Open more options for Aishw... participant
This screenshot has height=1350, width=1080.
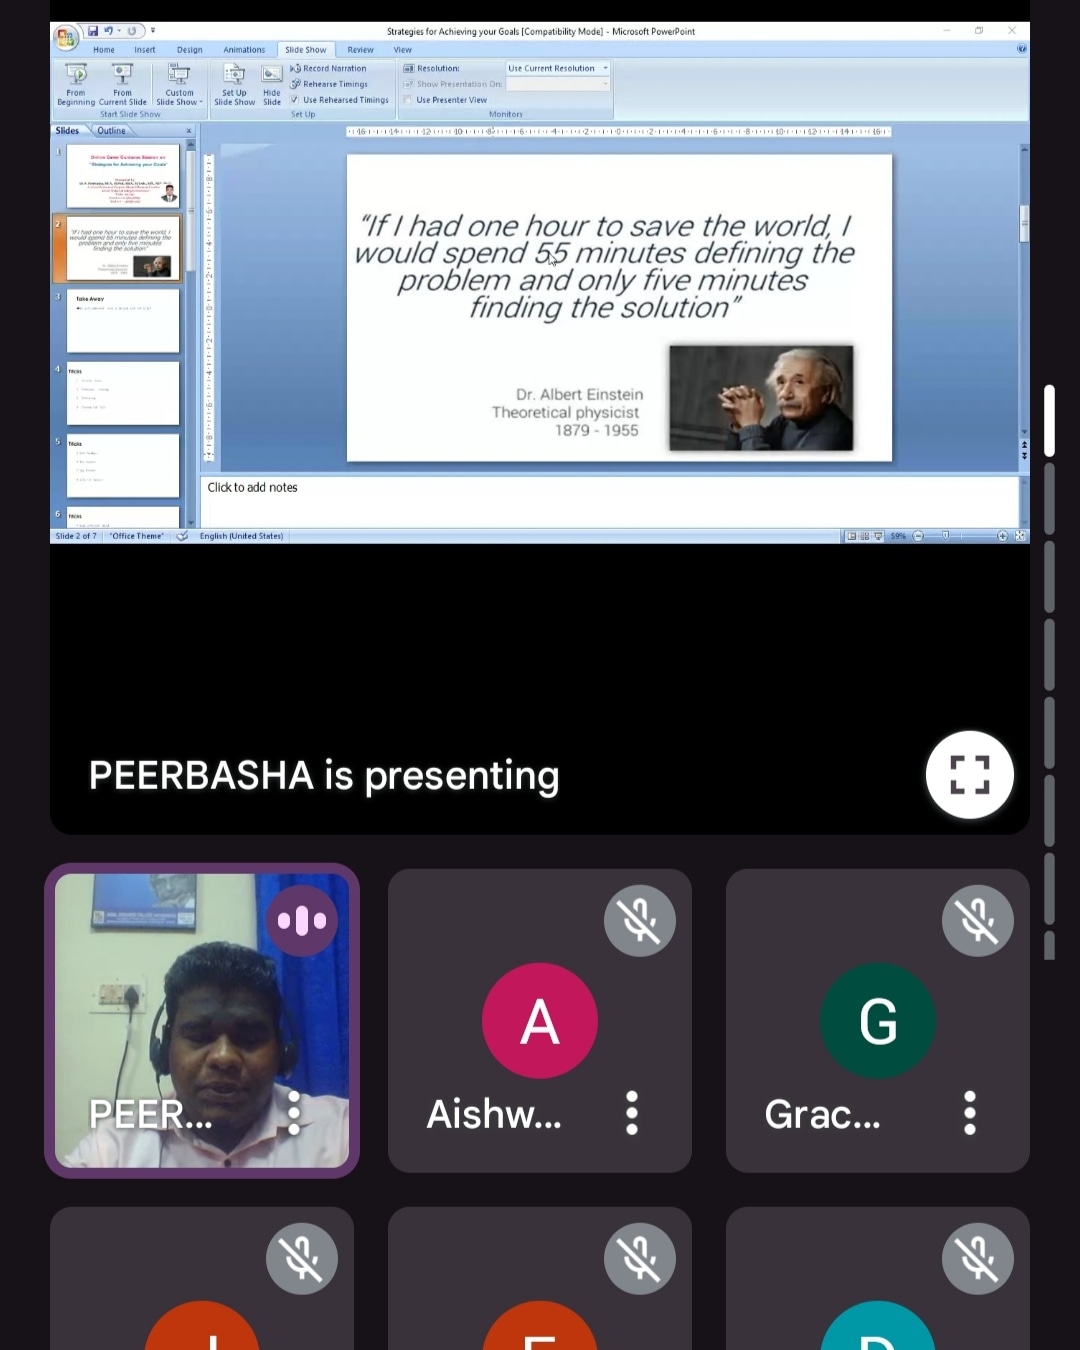632,1113
